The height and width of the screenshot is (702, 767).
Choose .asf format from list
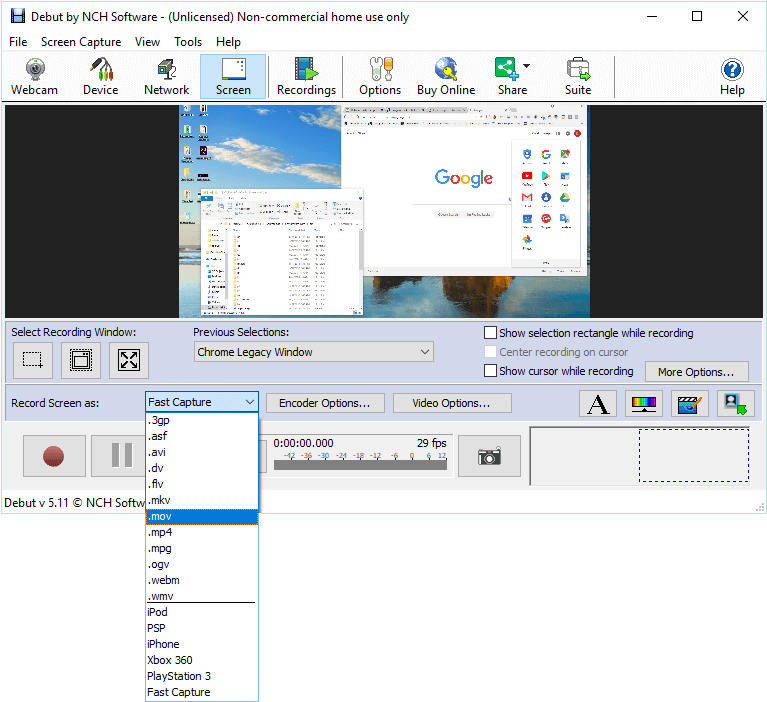(x=202, y=436)
